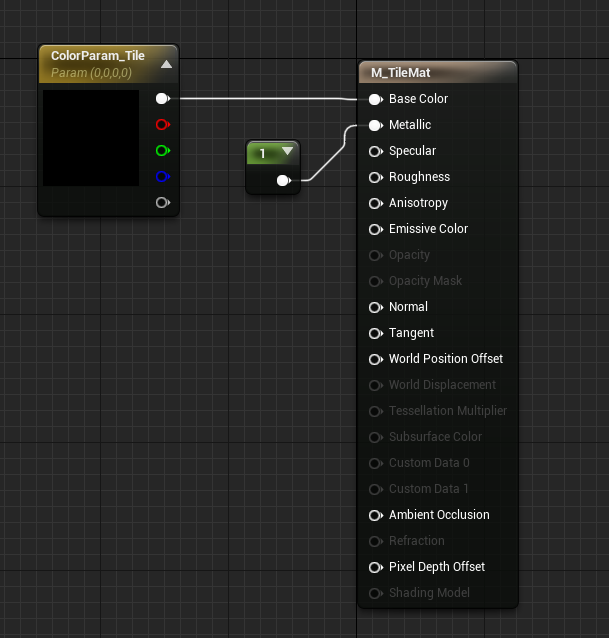Screen dimensions: 609x638
Task: Click the blue channel output pin
Action: click(x=163, y=177)
